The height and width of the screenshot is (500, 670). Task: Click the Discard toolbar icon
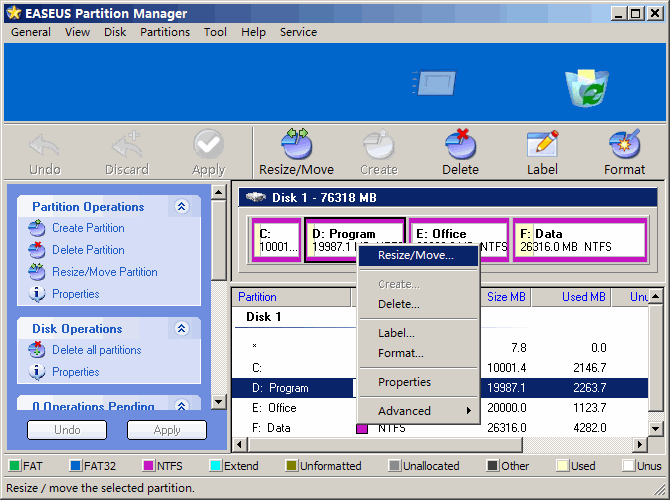pos(126,144)
